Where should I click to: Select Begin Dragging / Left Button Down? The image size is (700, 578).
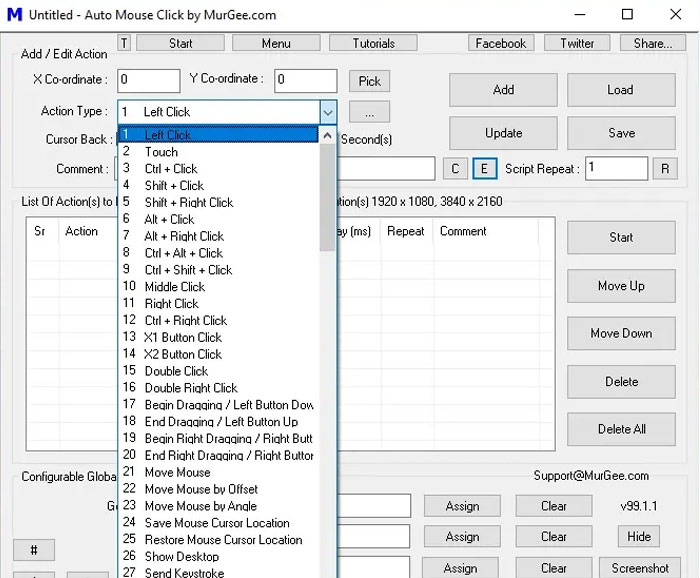pos(218,405)
